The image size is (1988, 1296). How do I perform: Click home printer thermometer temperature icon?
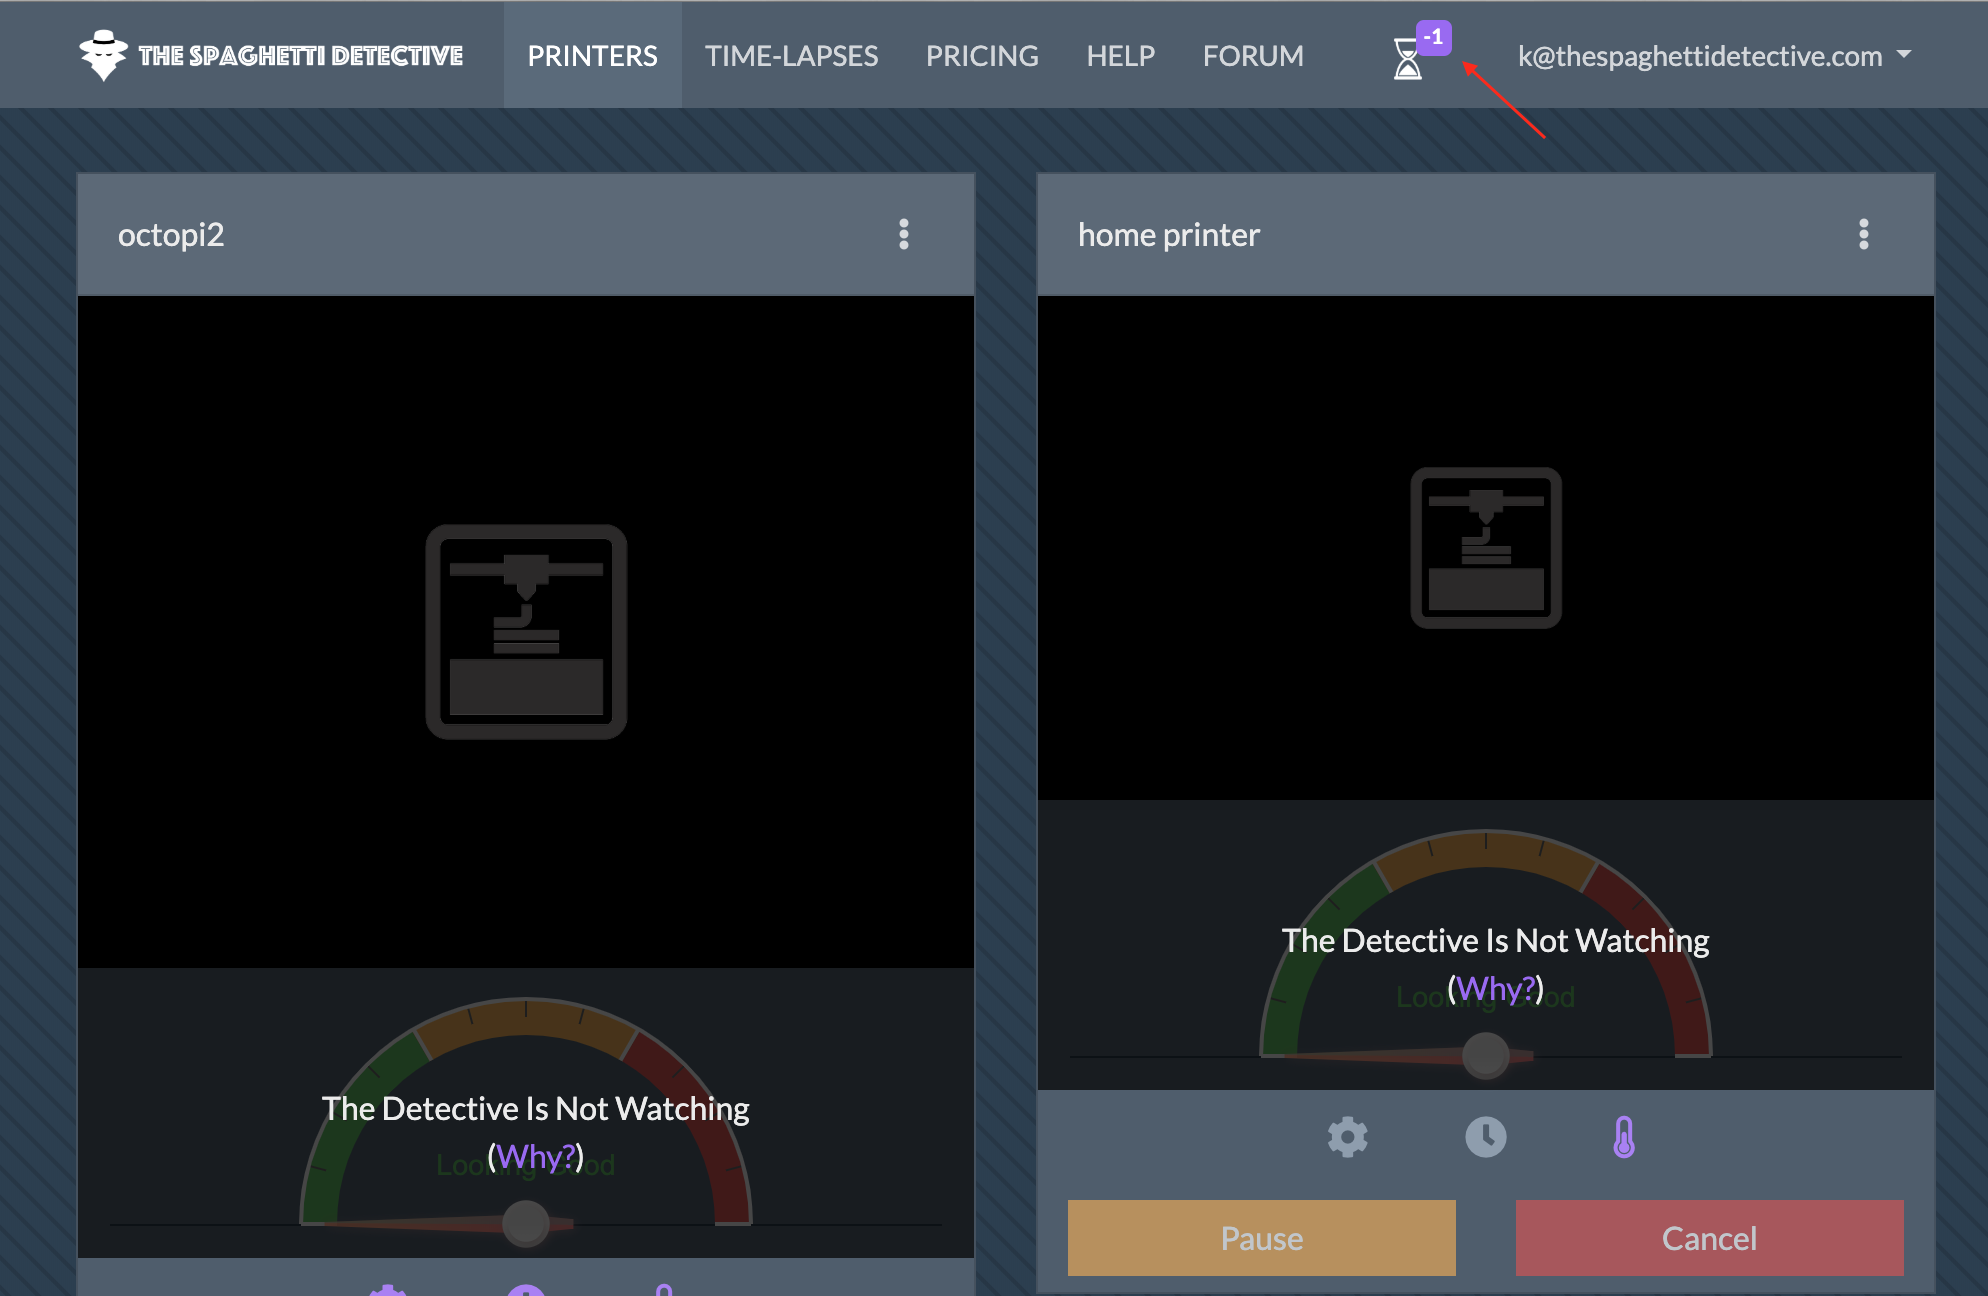[1624, 1137]
